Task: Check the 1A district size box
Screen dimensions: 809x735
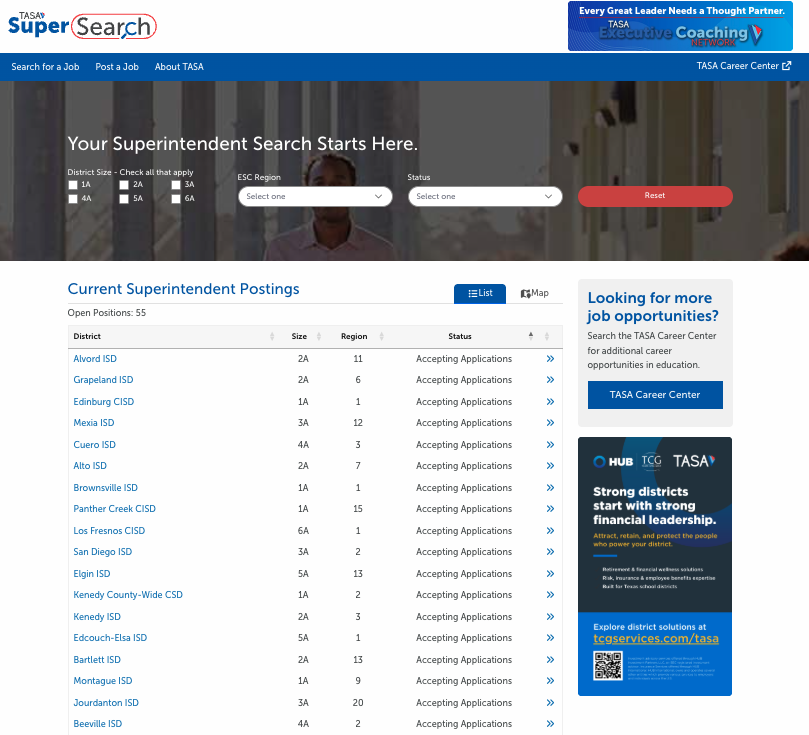Action: 73,185
